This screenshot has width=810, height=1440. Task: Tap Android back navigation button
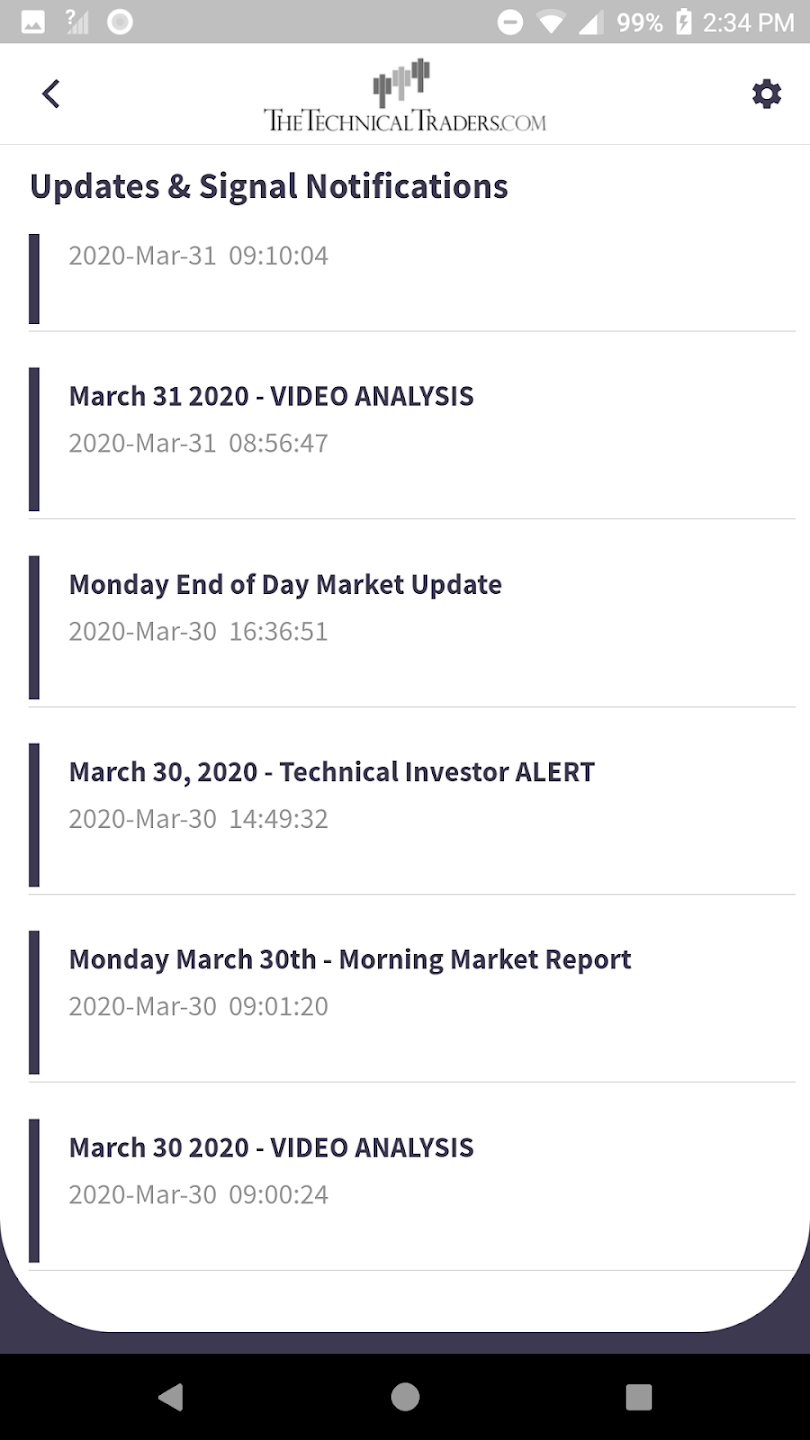(171, 1397)
